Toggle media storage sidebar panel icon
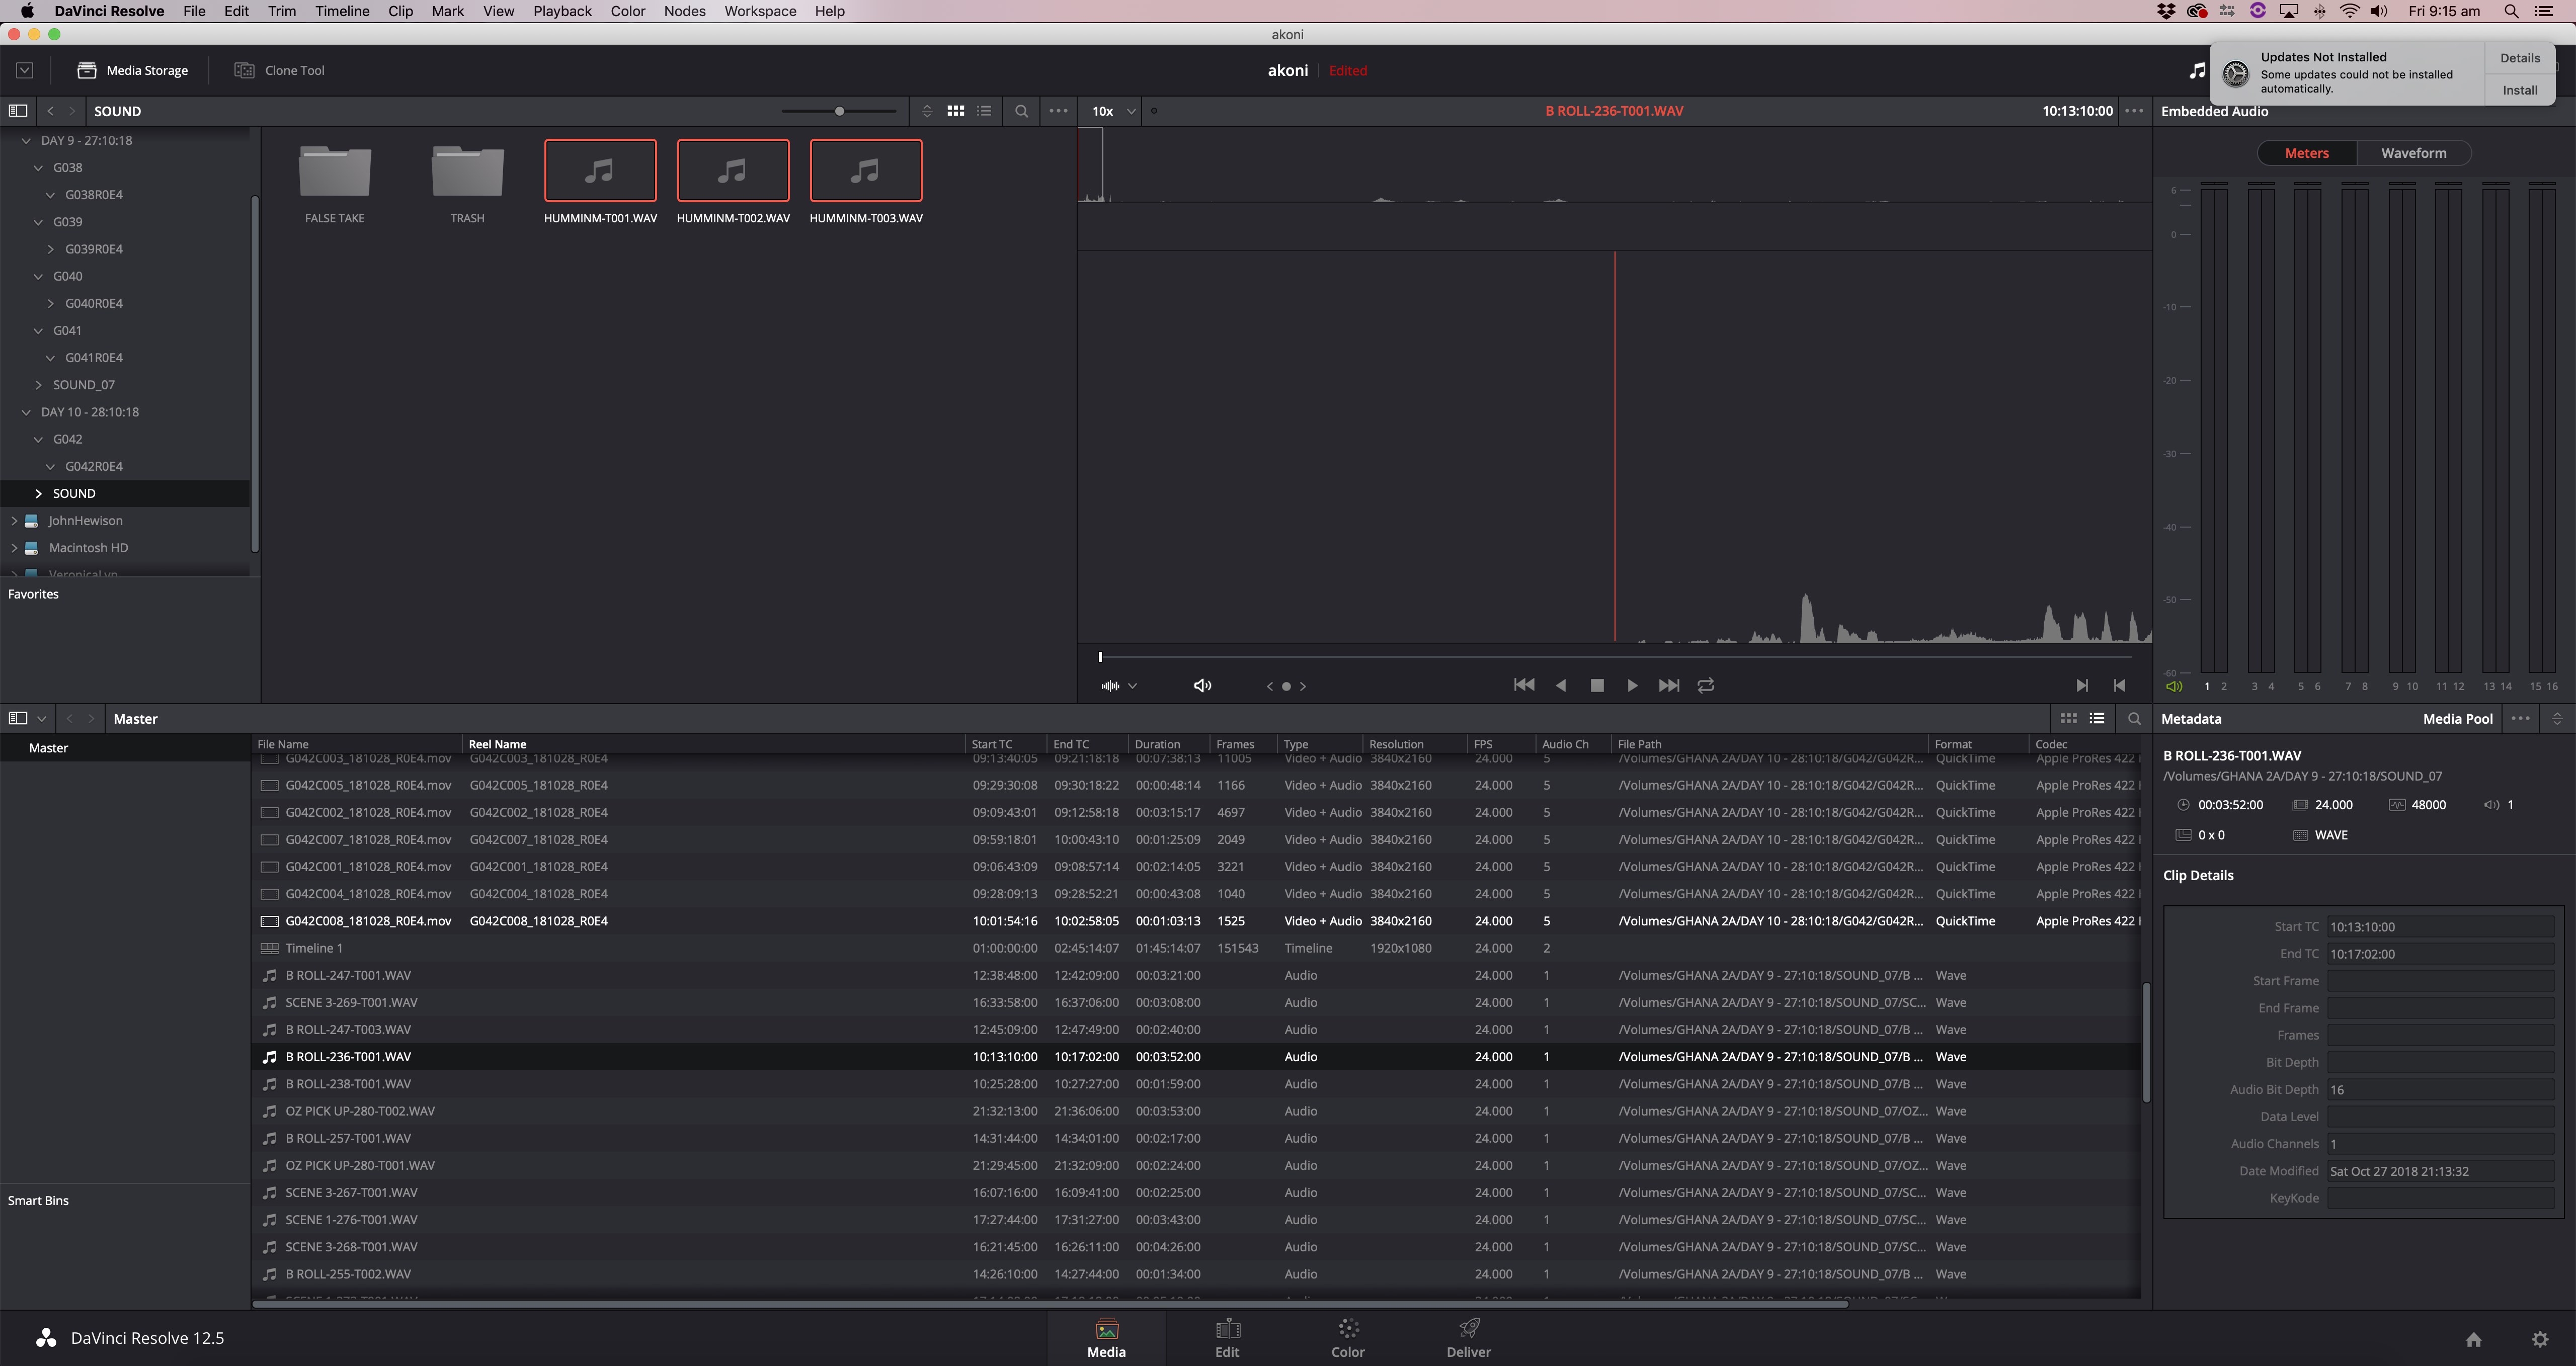 point(18,111)
